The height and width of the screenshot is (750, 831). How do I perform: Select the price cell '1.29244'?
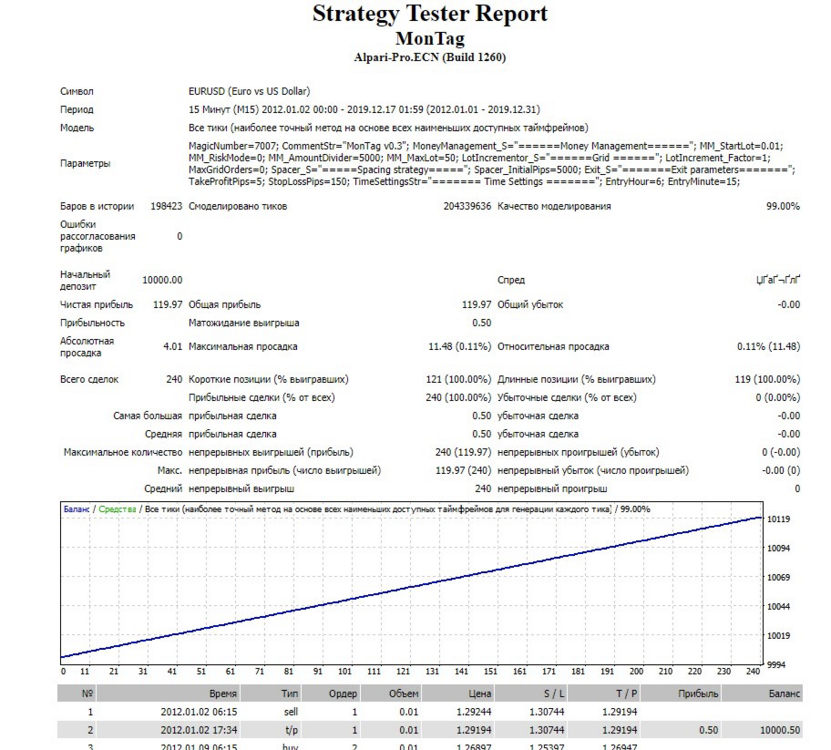click(x=474, y=712)
